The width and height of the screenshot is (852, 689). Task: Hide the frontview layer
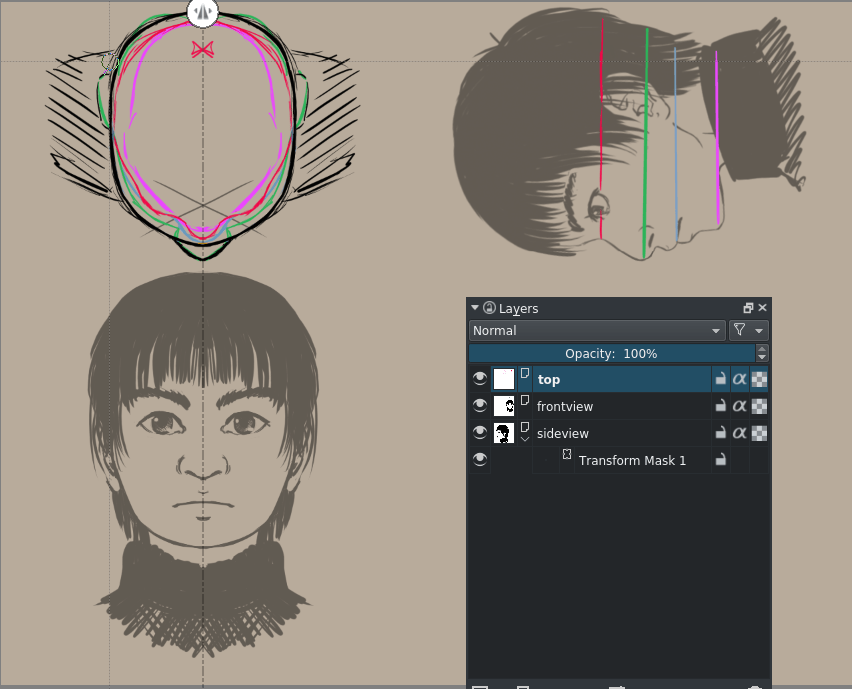(x=480, y=406)
